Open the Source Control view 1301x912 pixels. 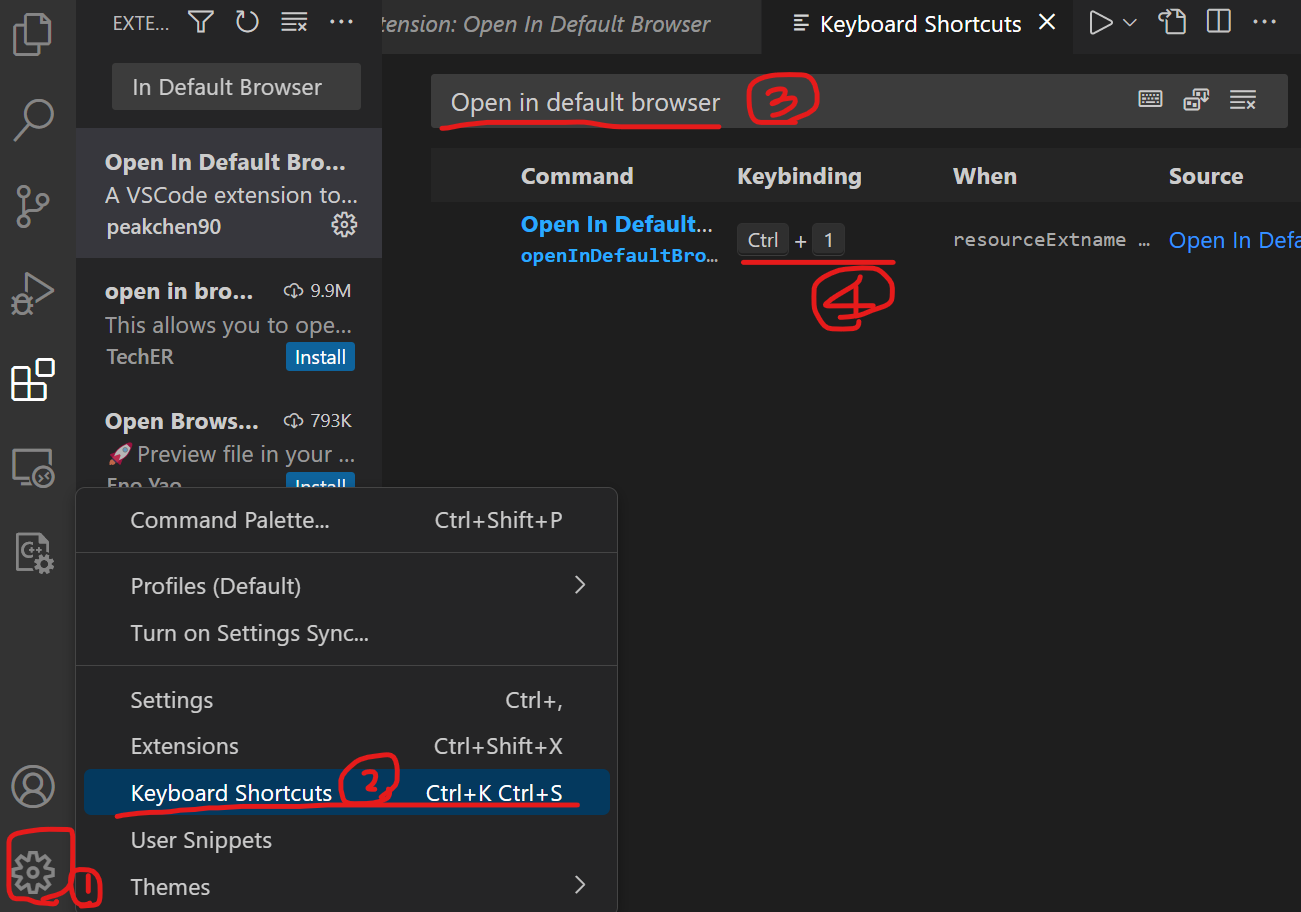coord(33,207)
